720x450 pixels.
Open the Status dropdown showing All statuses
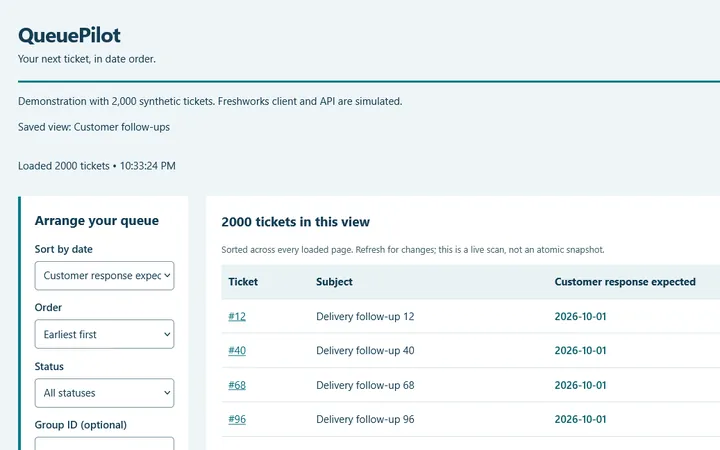pos(104,393)
